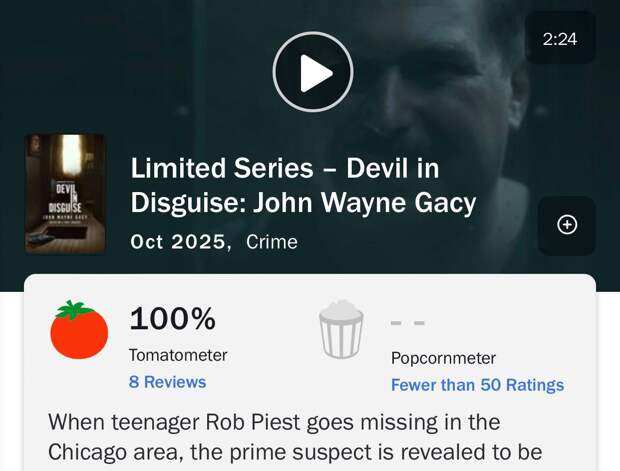Click the 2:24 trailer duration badge
The width and height of the screenshot is (620, 471).
(560, 39)
